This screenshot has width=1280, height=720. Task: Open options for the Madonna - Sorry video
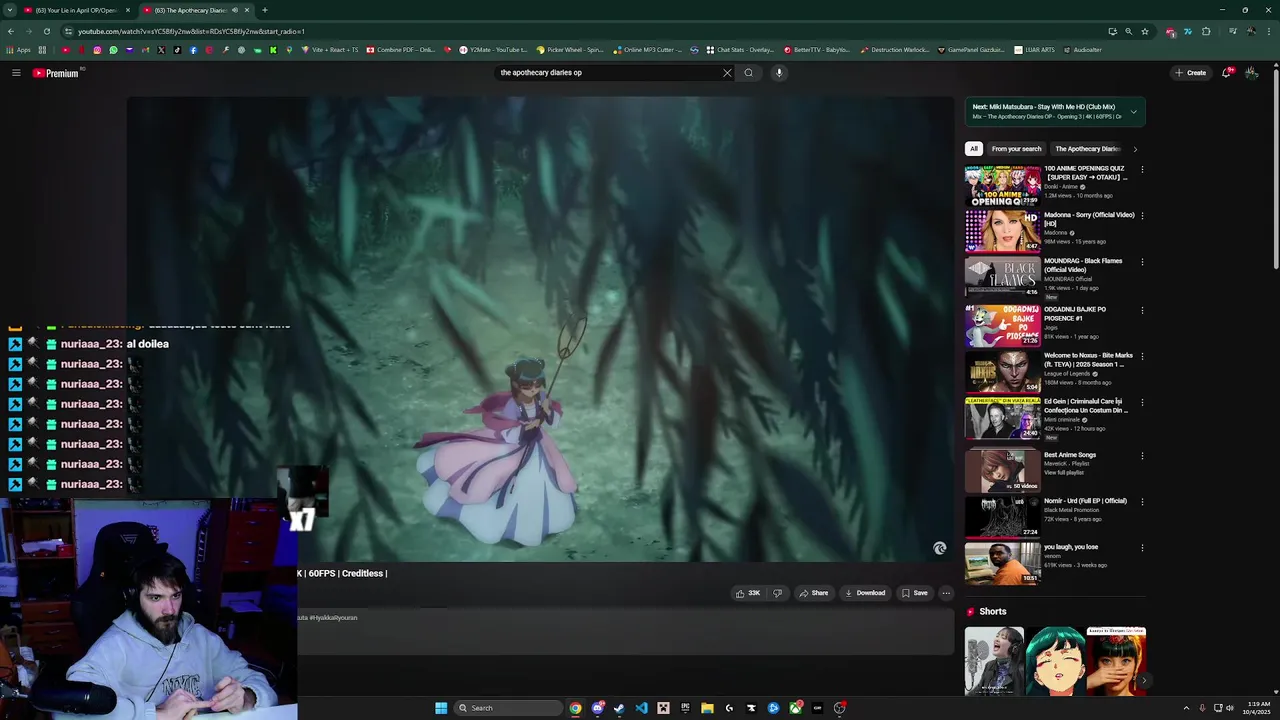pos(1142,216)
